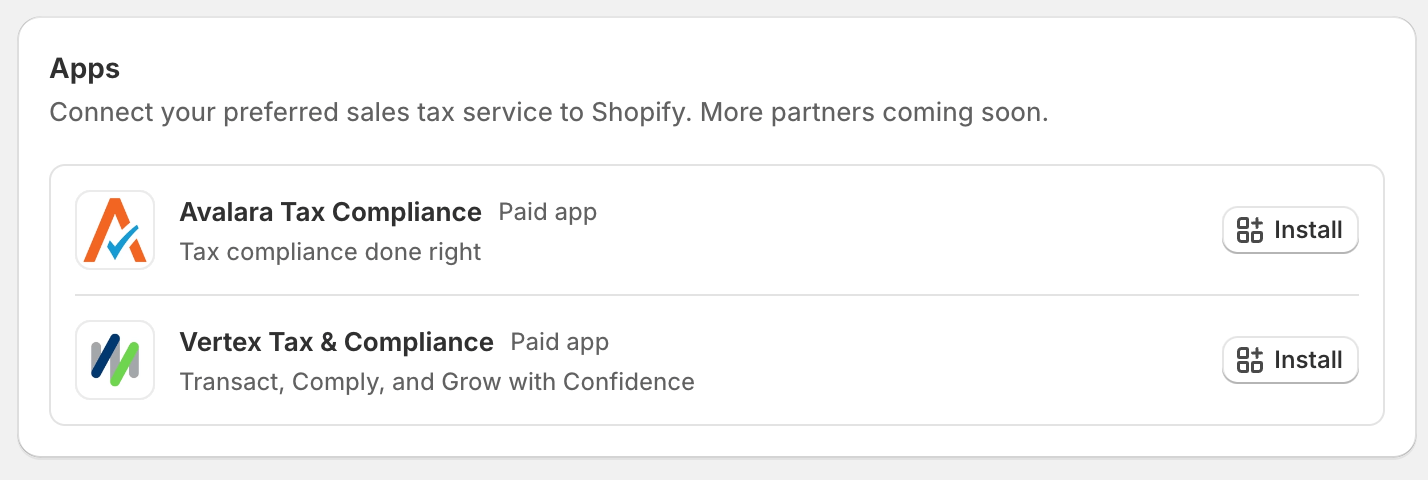The image size is (1428, 480).
Task: Click the Paid app label beside Vertex
Action: click(x=559, y=342)
